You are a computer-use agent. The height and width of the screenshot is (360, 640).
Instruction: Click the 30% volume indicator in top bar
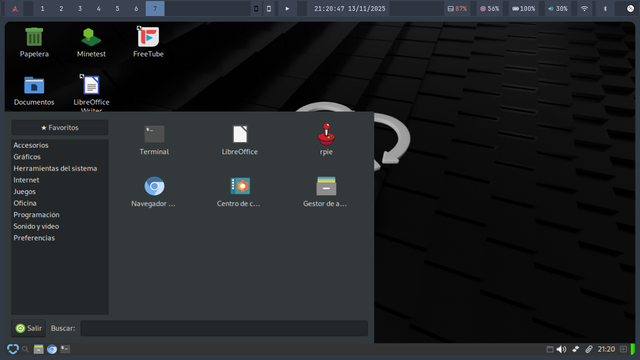(x=558, y=9)
